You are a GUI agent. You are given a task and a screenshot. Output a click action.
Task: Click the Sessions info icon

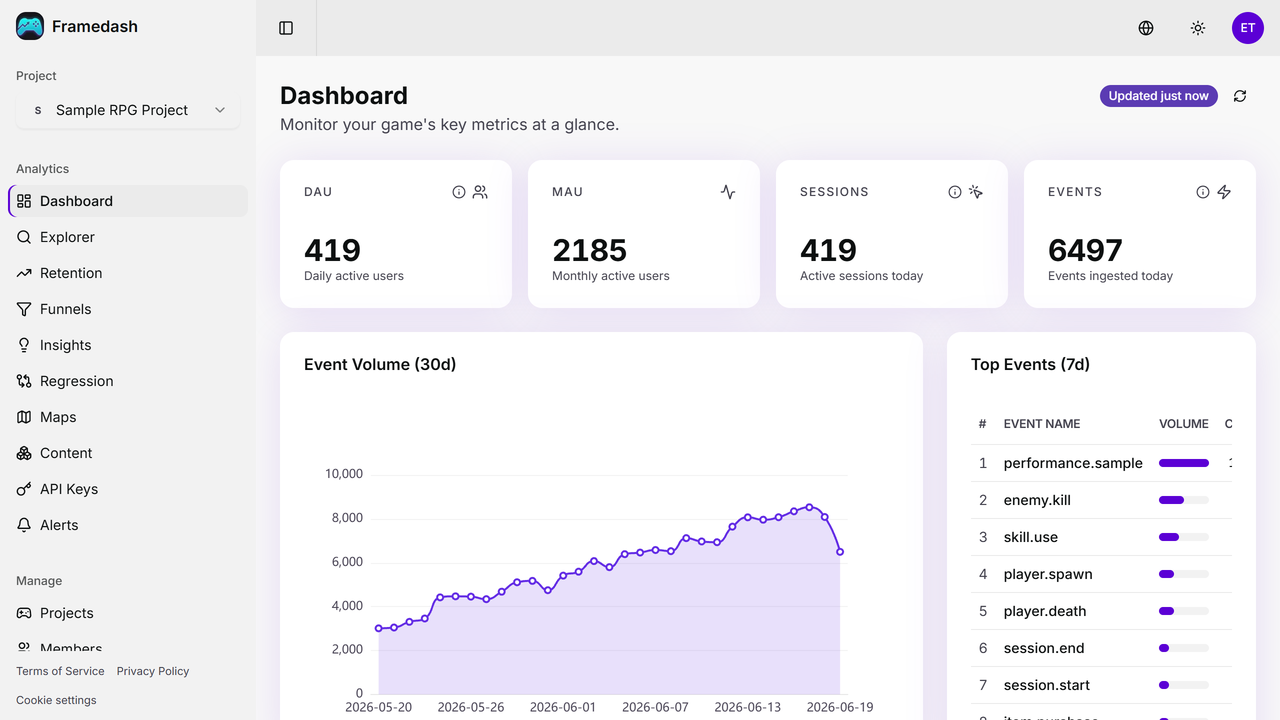coord(955,192)
